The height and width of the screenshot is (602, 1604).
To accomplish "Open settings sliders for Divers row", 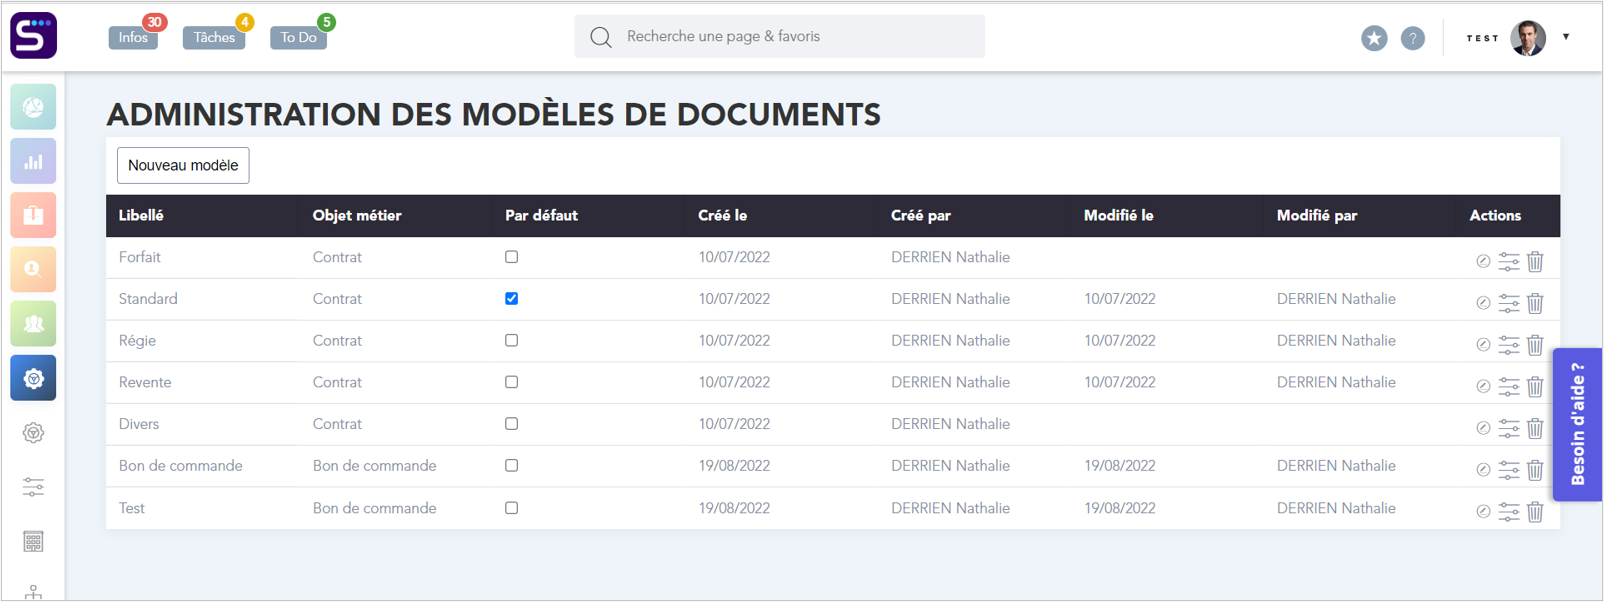I will coord(1509,428).
